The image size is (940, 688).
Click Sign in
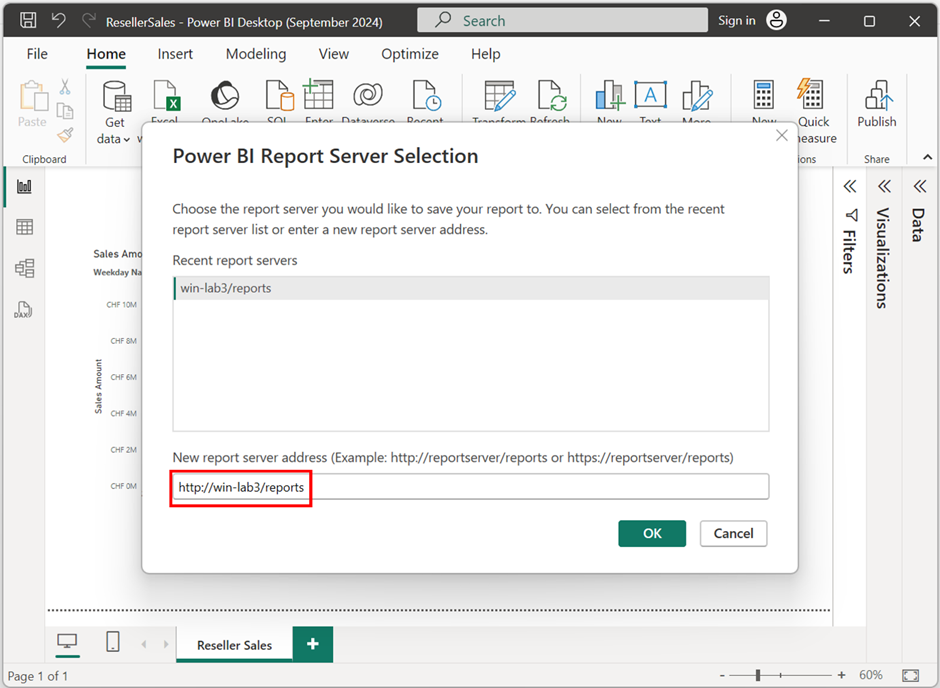coord(737,20)
